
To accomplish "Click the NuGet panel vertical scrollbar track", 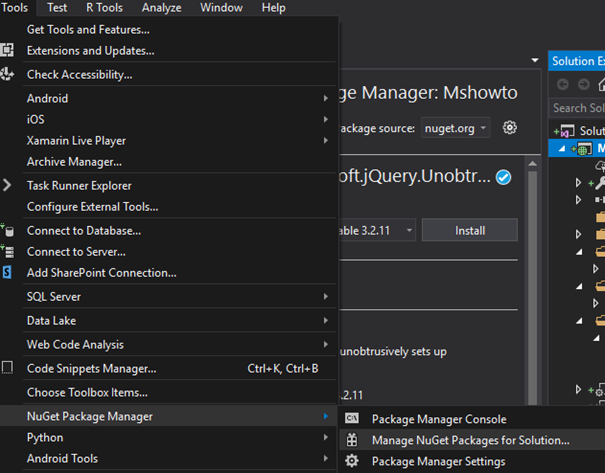I will (x=532, y=287).
